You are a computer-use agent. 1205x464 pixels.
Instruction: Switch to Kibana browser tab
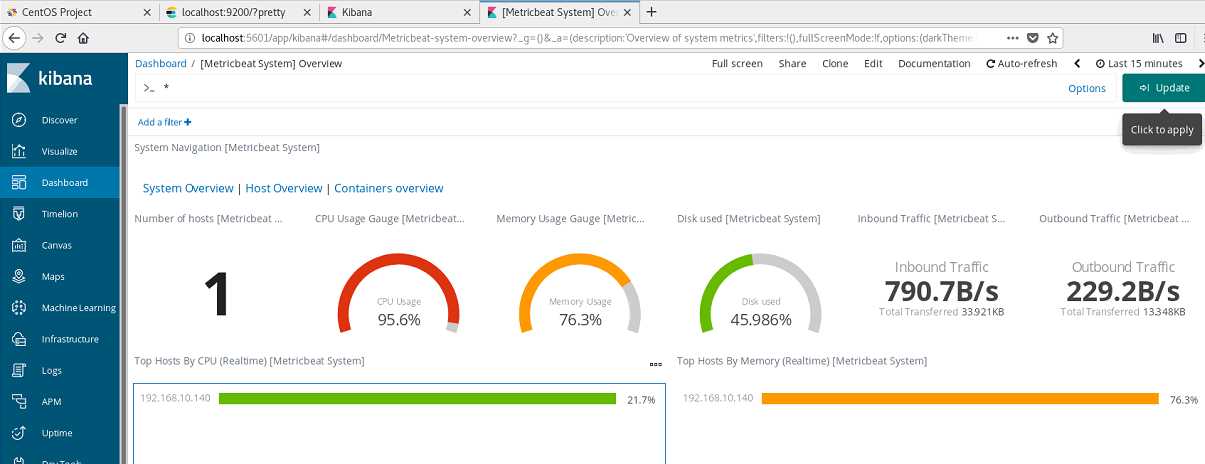398,12
